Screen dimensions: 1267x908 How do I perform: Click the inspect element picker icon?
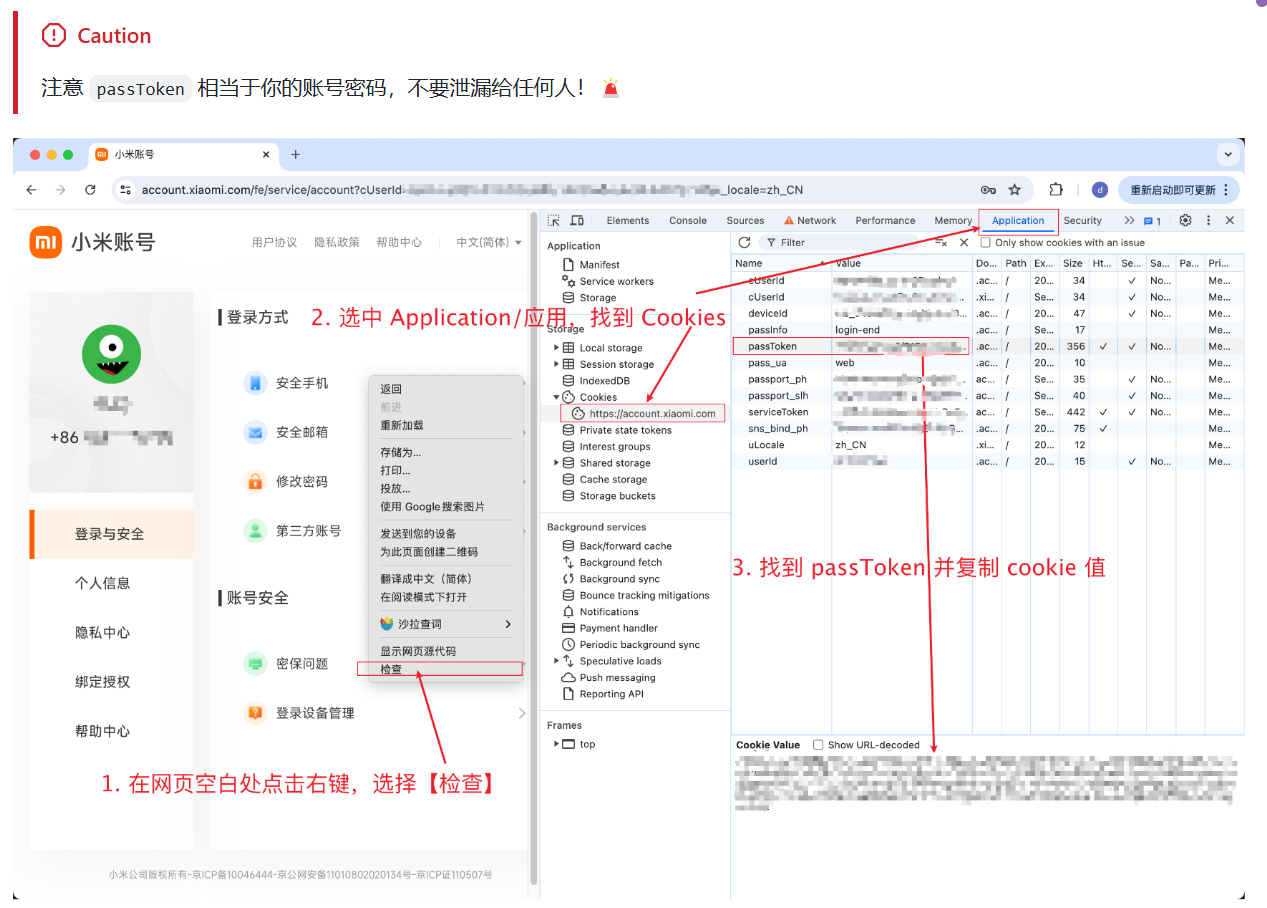click(x=553, y=221)
